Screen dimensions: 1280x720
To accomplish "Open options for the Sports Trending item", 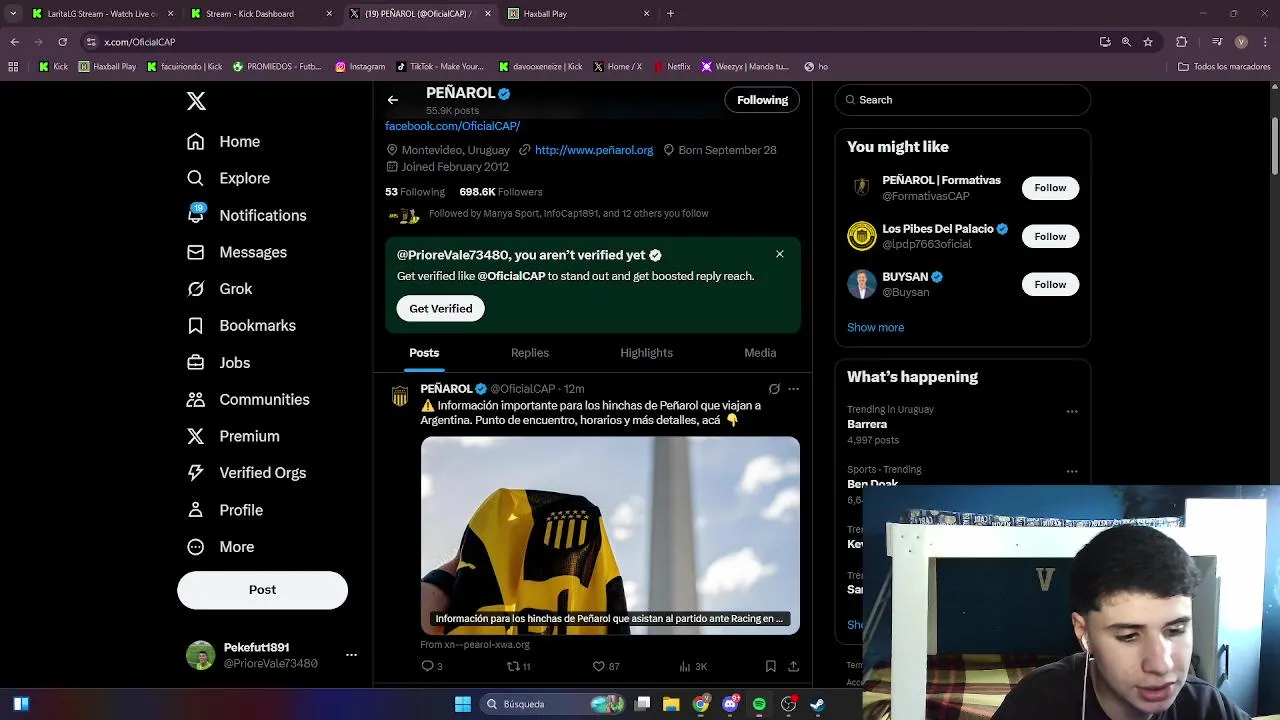I will coord(1072,471).
